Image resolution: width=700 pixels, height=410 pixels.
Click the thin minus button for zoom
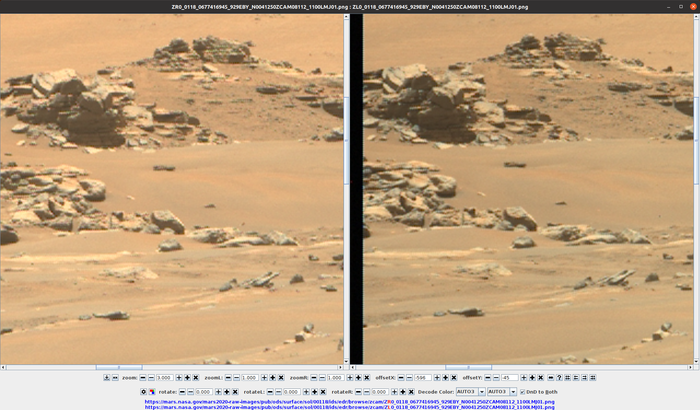click(x=151, y=378)
